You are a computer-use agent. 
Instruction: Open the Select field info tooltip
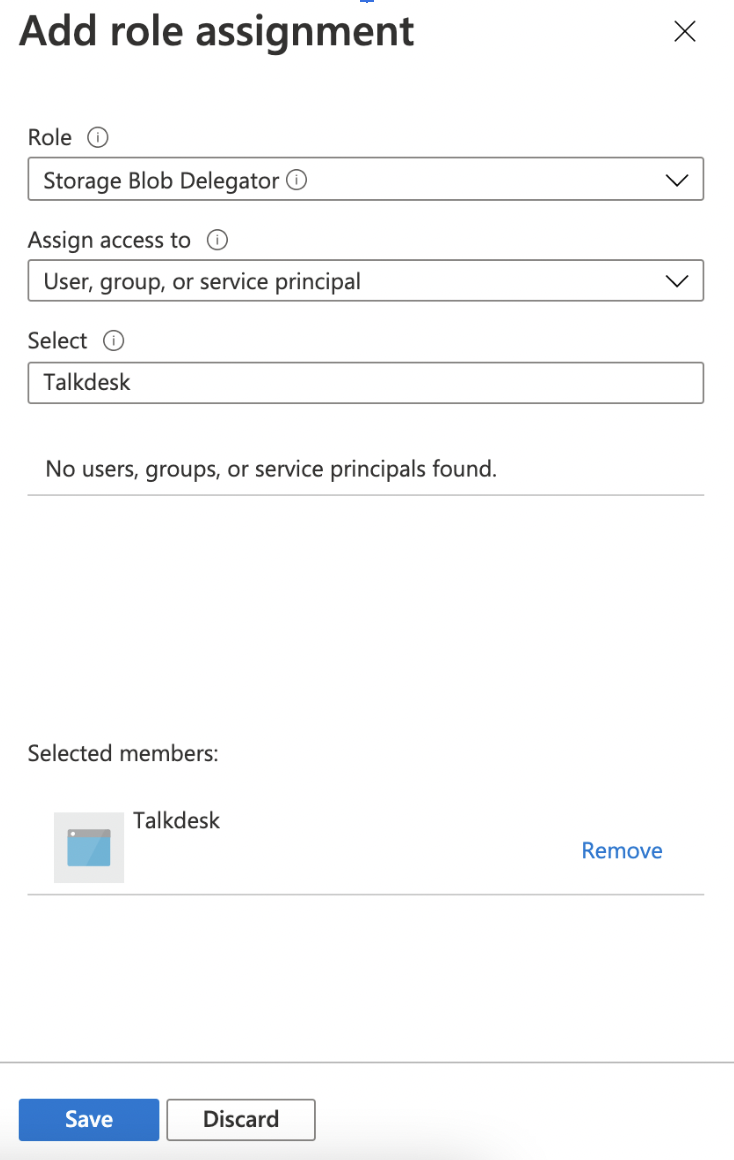pos(114,341)
